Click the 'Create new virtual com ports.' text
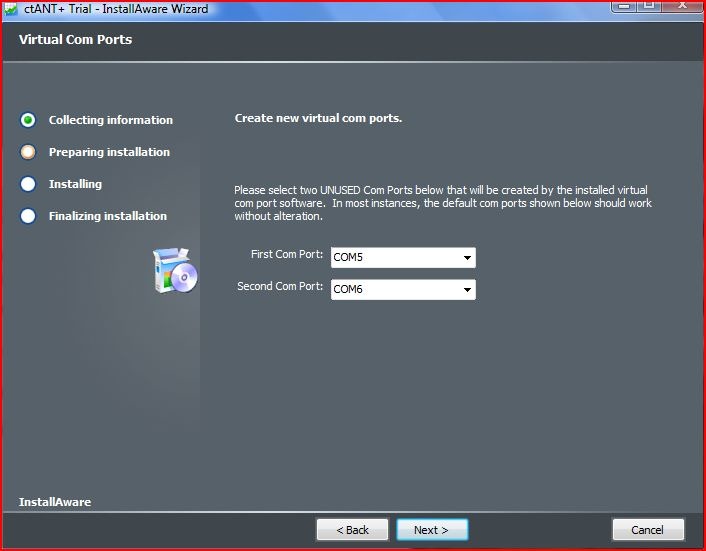The height and width of the screenshot is (551, 706). click(318, 118)
